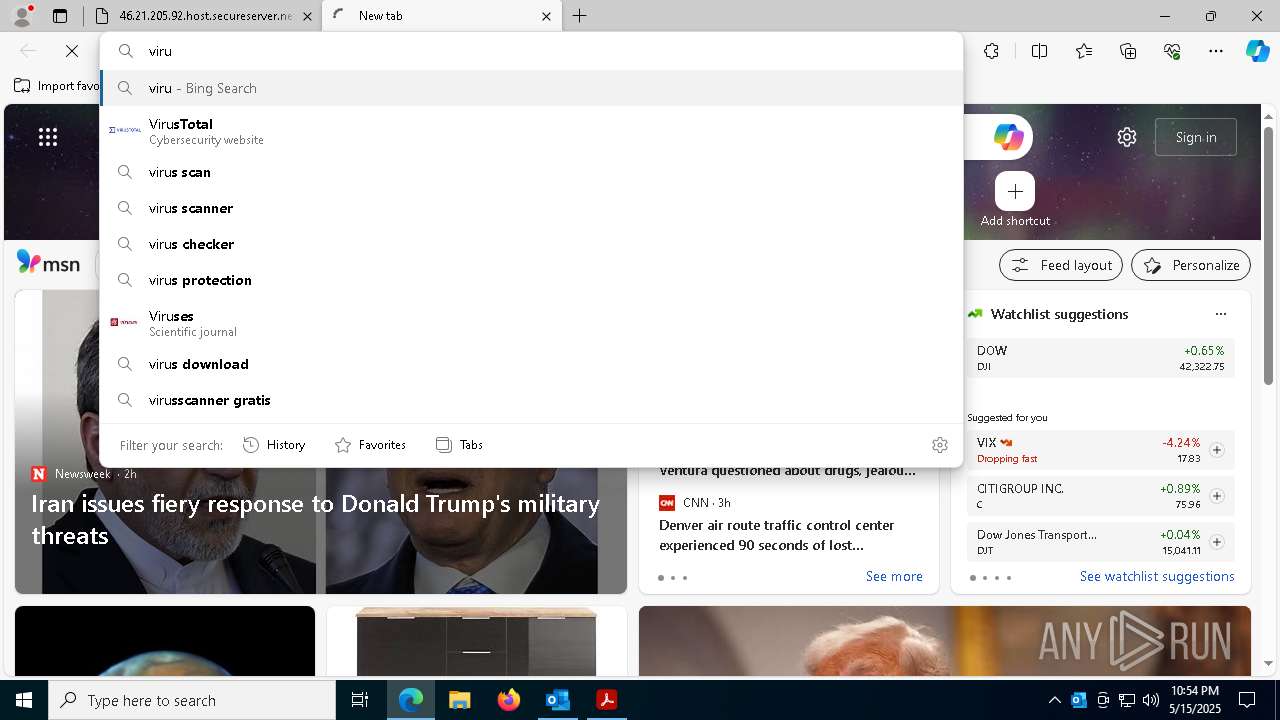This screenshot has width=1280, height=720.
Task: Open the volume control tray icon
Action: pyautogui.click(x=1151, y=700)
